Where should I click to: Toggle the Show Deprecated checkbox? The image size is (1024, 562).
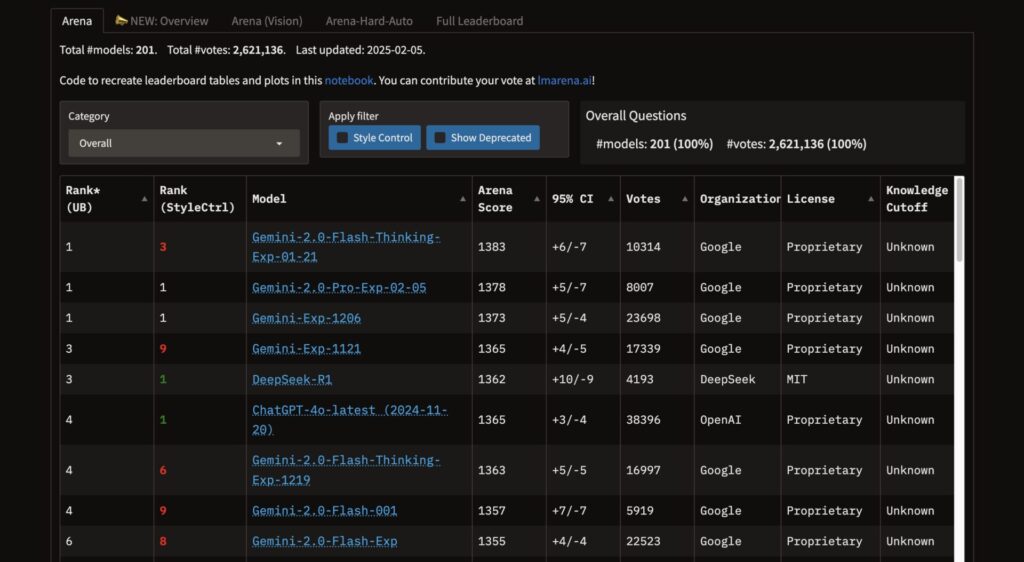pyautogui.click(x=441, y=138)
